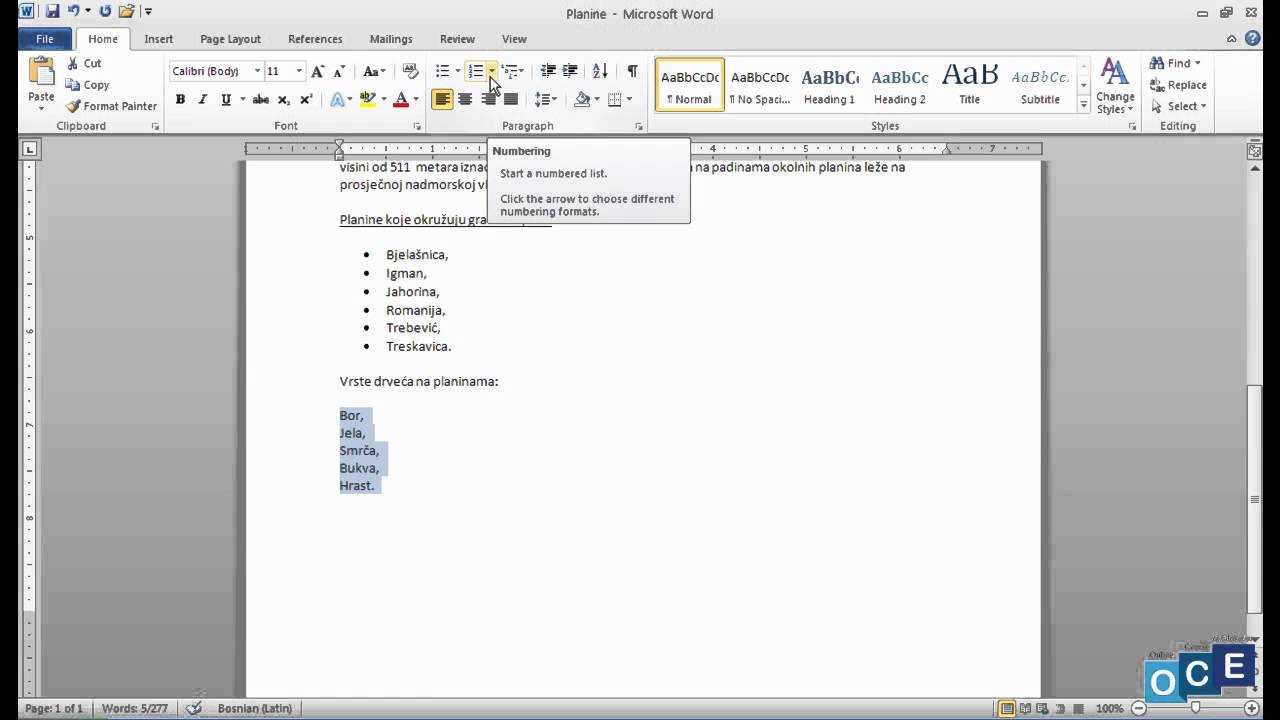
Task: Click the Cut command
Action: pos(84,63)
